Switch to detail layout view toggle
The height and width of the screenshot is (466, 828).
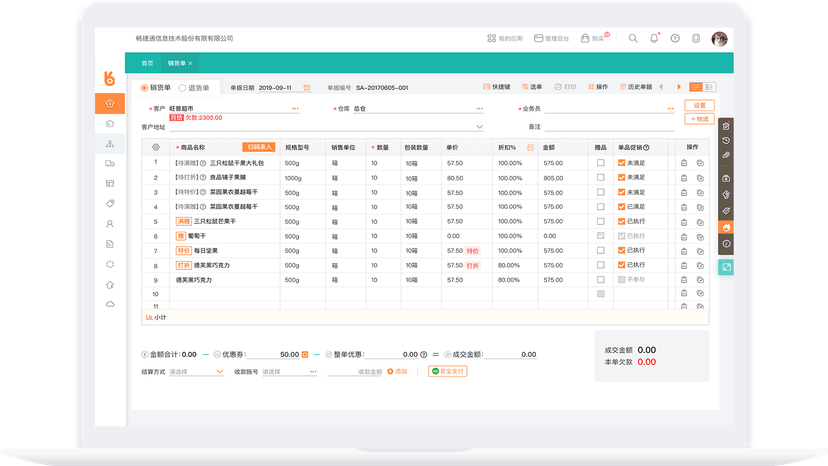coord(709,87)
